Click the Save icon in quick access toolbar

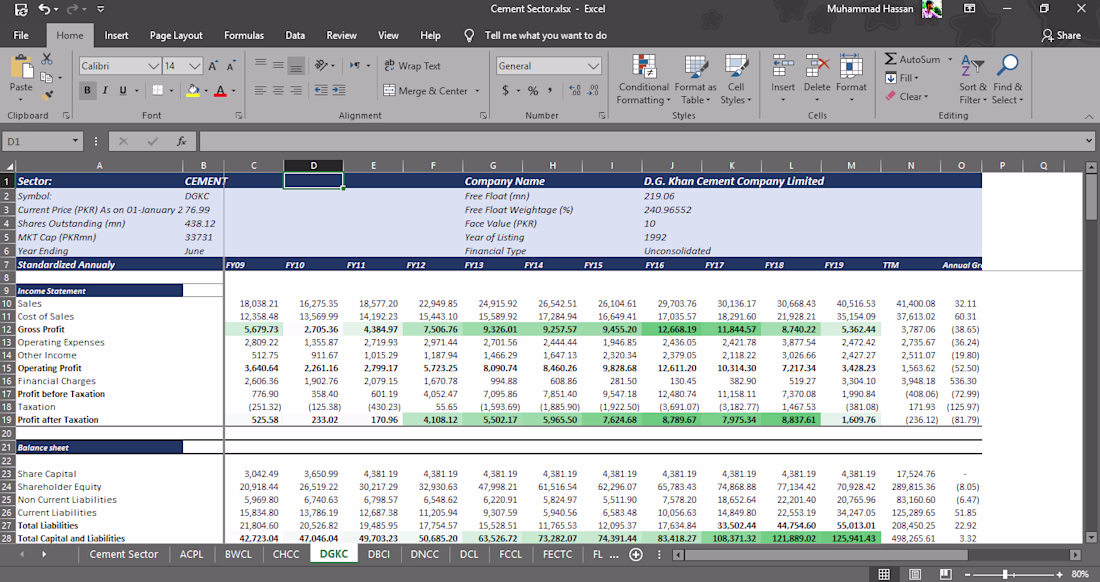(x=20, y=9)
